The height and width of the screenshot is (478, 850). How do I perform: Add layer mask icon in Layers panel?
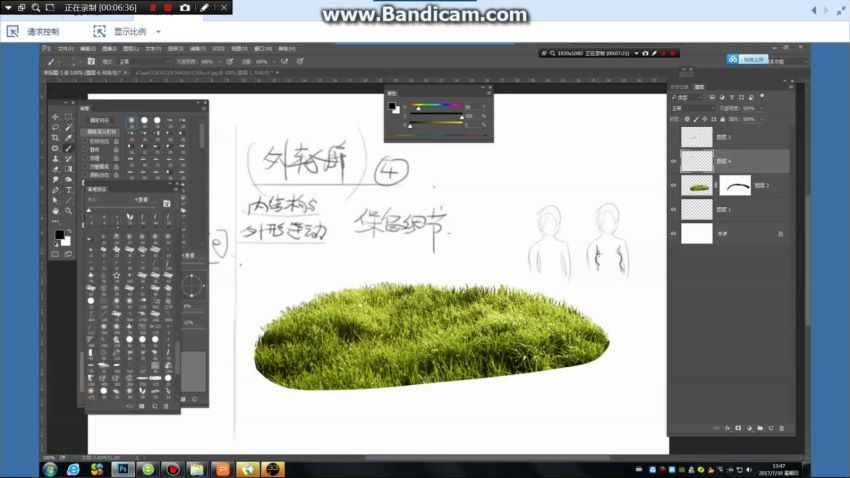pos(738,428)
